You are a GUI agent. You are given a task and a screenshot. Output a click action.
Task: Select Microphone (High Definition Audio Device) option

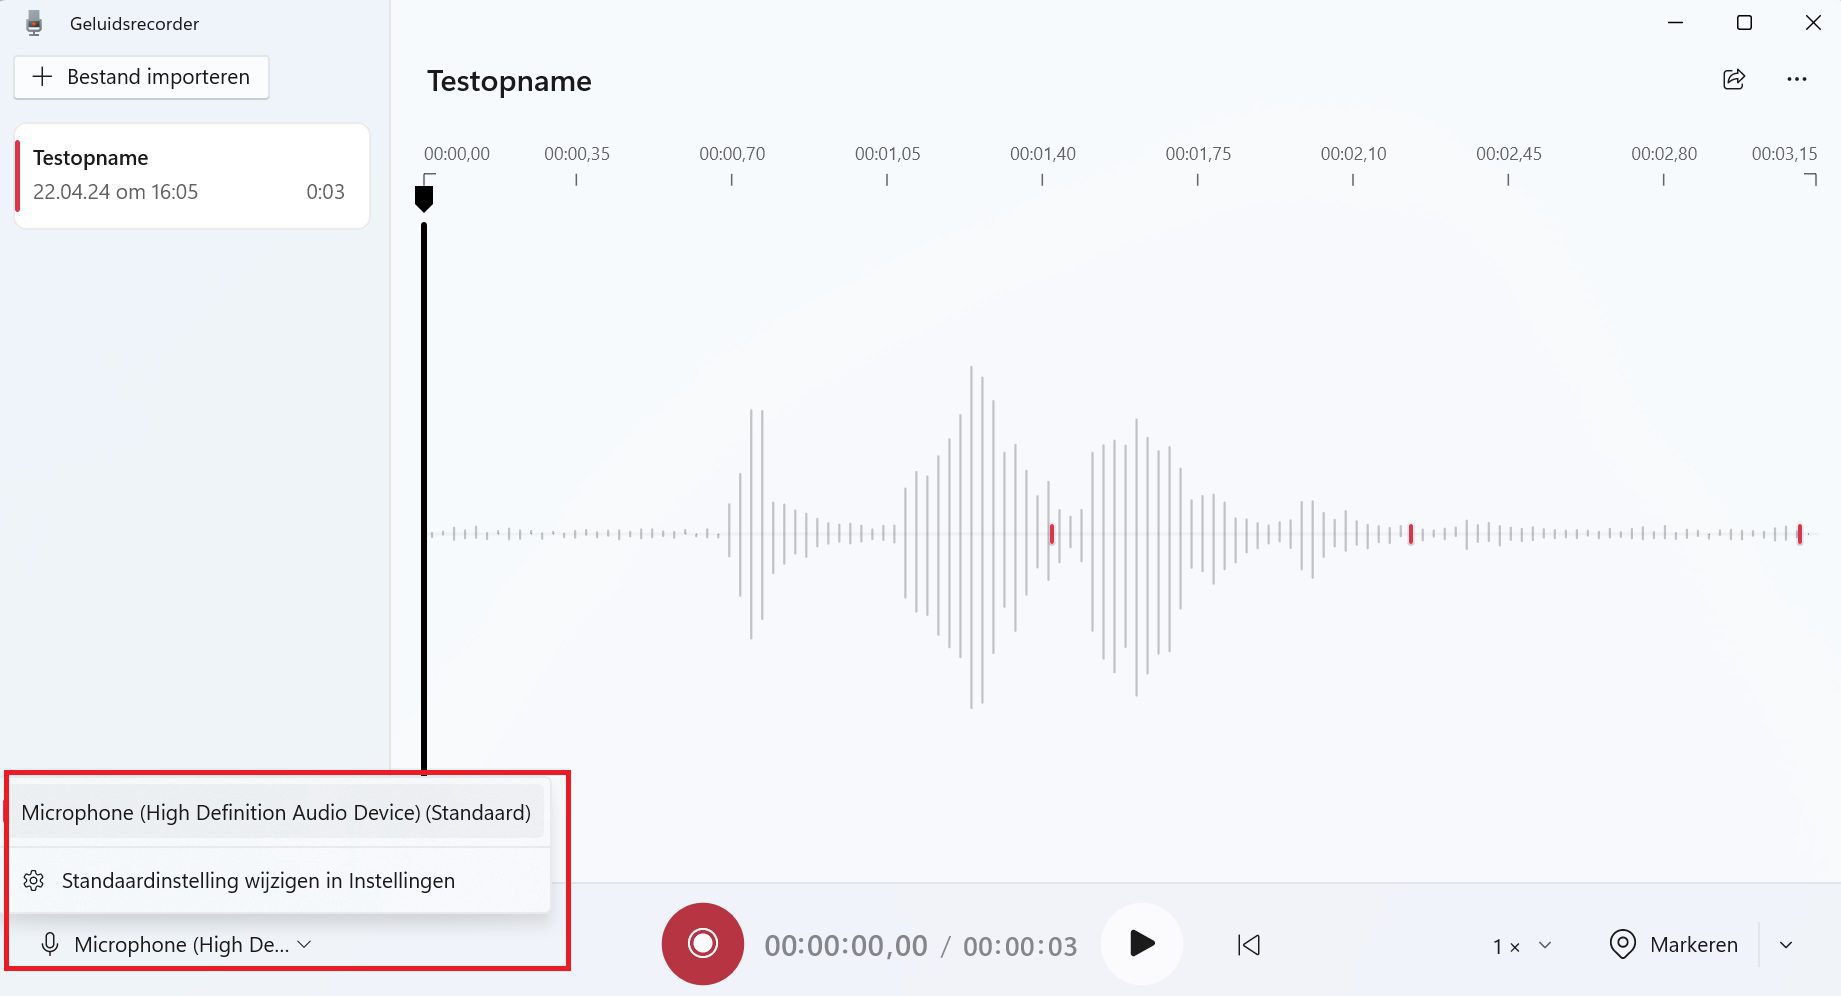[x=276, y=813]
